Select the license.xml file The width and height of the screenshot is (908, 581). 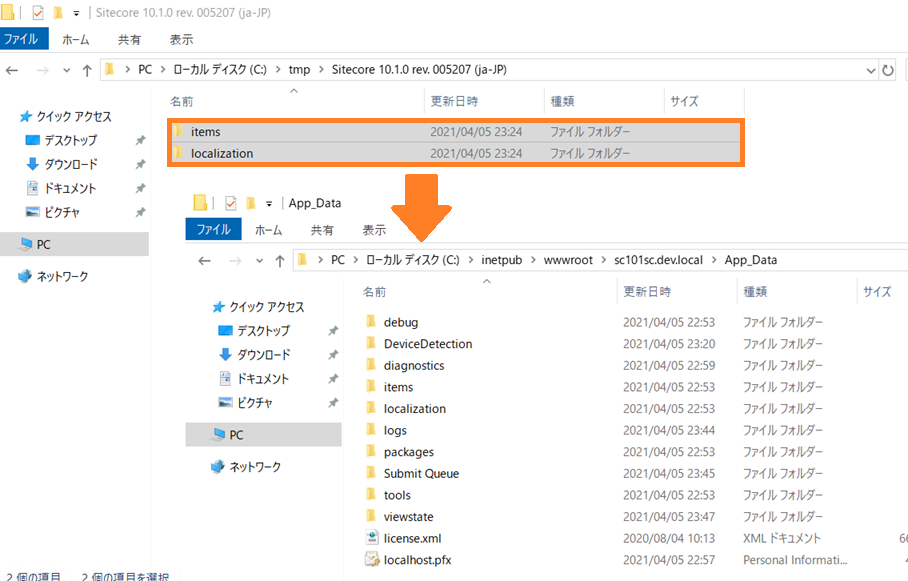pos(412,538)
